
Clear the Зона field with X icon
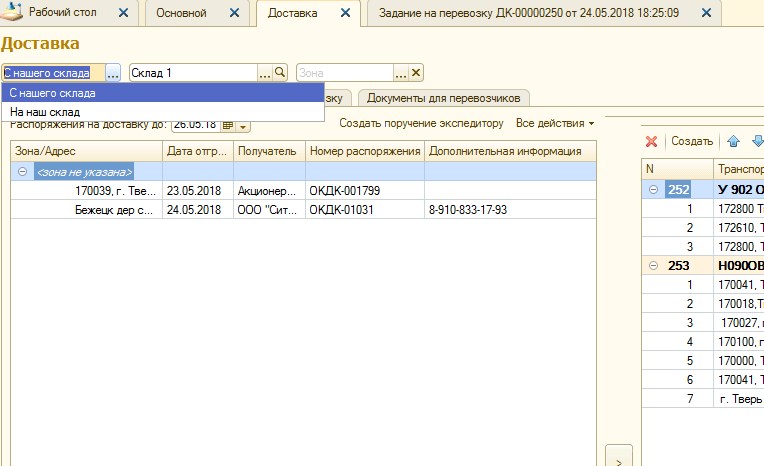click(x=416, y=73)
